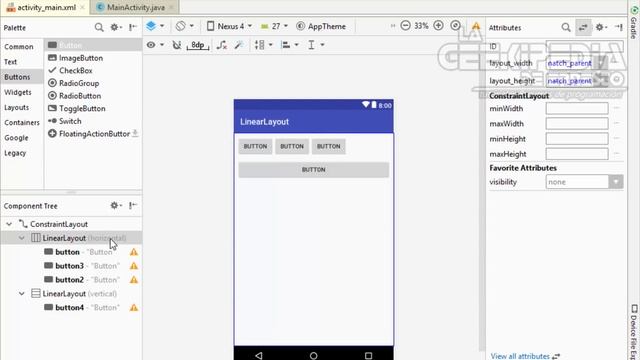Hide the Attributes panel with the collapse icon
This screenshot has height=360, width=640.
pos(619,27)
